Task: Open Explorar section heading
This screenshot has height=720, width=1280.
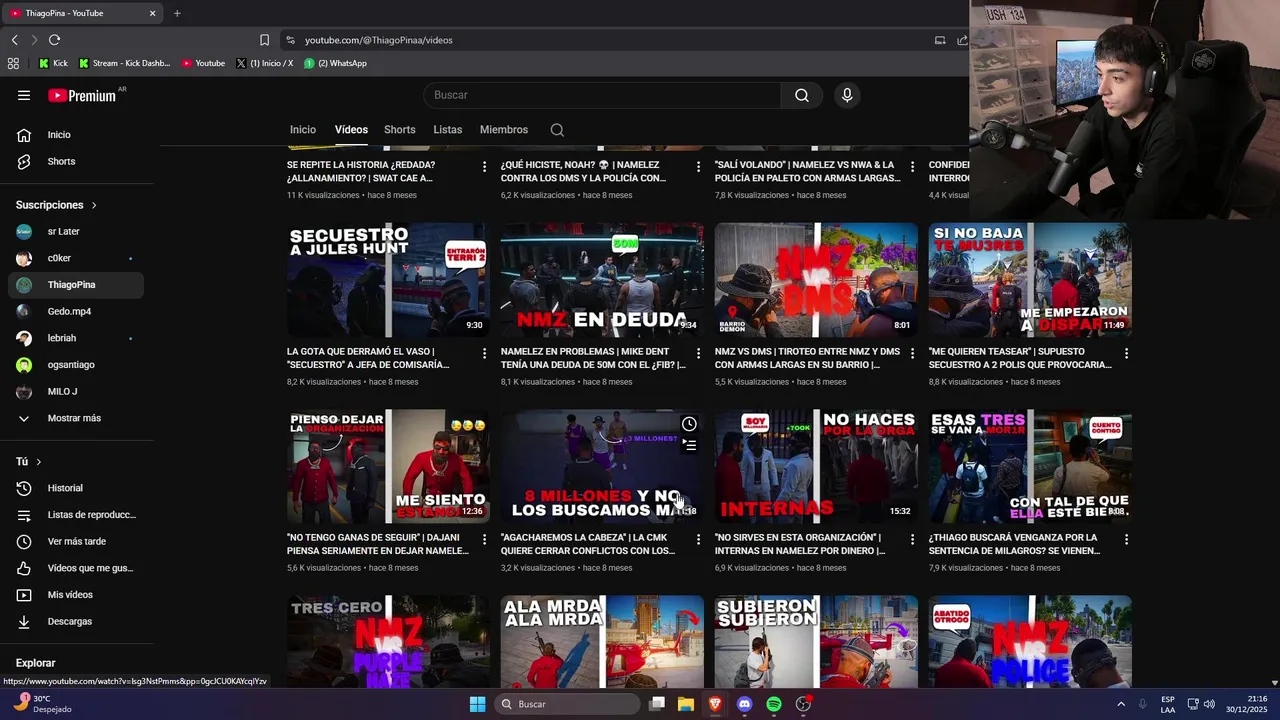Action: (x=36, y=663)
